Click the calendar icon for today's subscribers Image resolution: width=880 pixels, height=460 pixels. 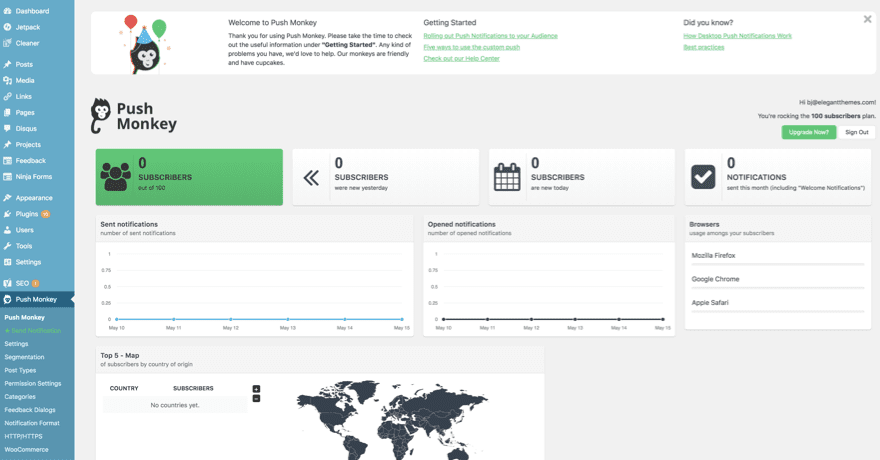pos(507,177)
